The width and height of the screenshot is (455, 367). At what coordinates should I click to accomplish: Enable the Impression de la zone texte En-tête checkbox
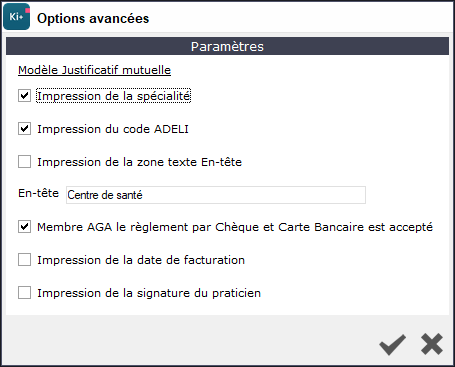(24, 162)
